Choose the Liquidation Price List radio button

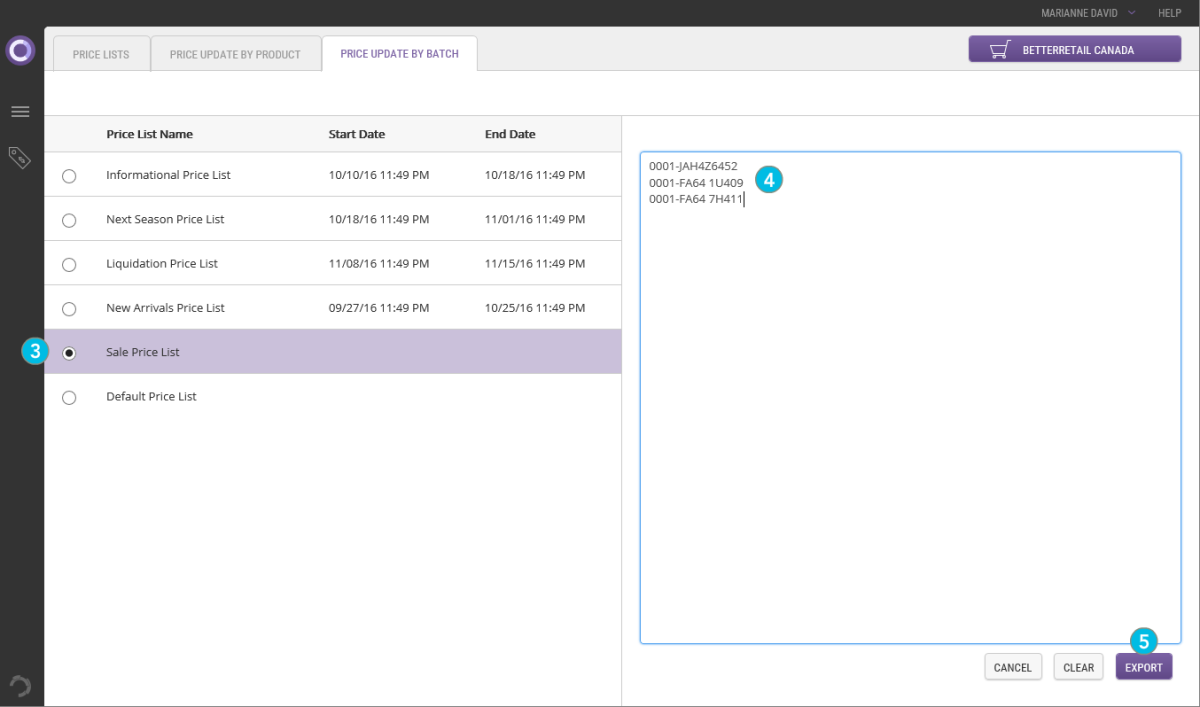[x=69, y=265]
